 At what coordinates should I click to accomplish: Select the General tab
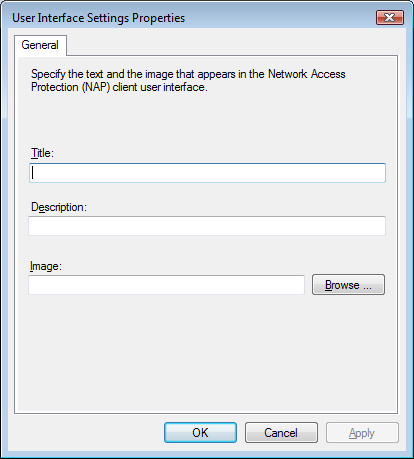tap(40, 45)
